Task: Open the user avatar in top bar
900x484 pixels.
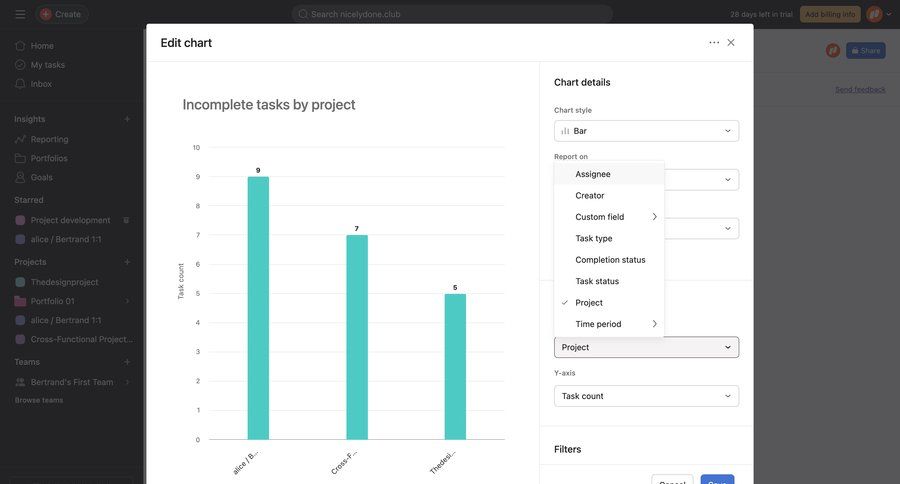Action: tap(874, 14)
